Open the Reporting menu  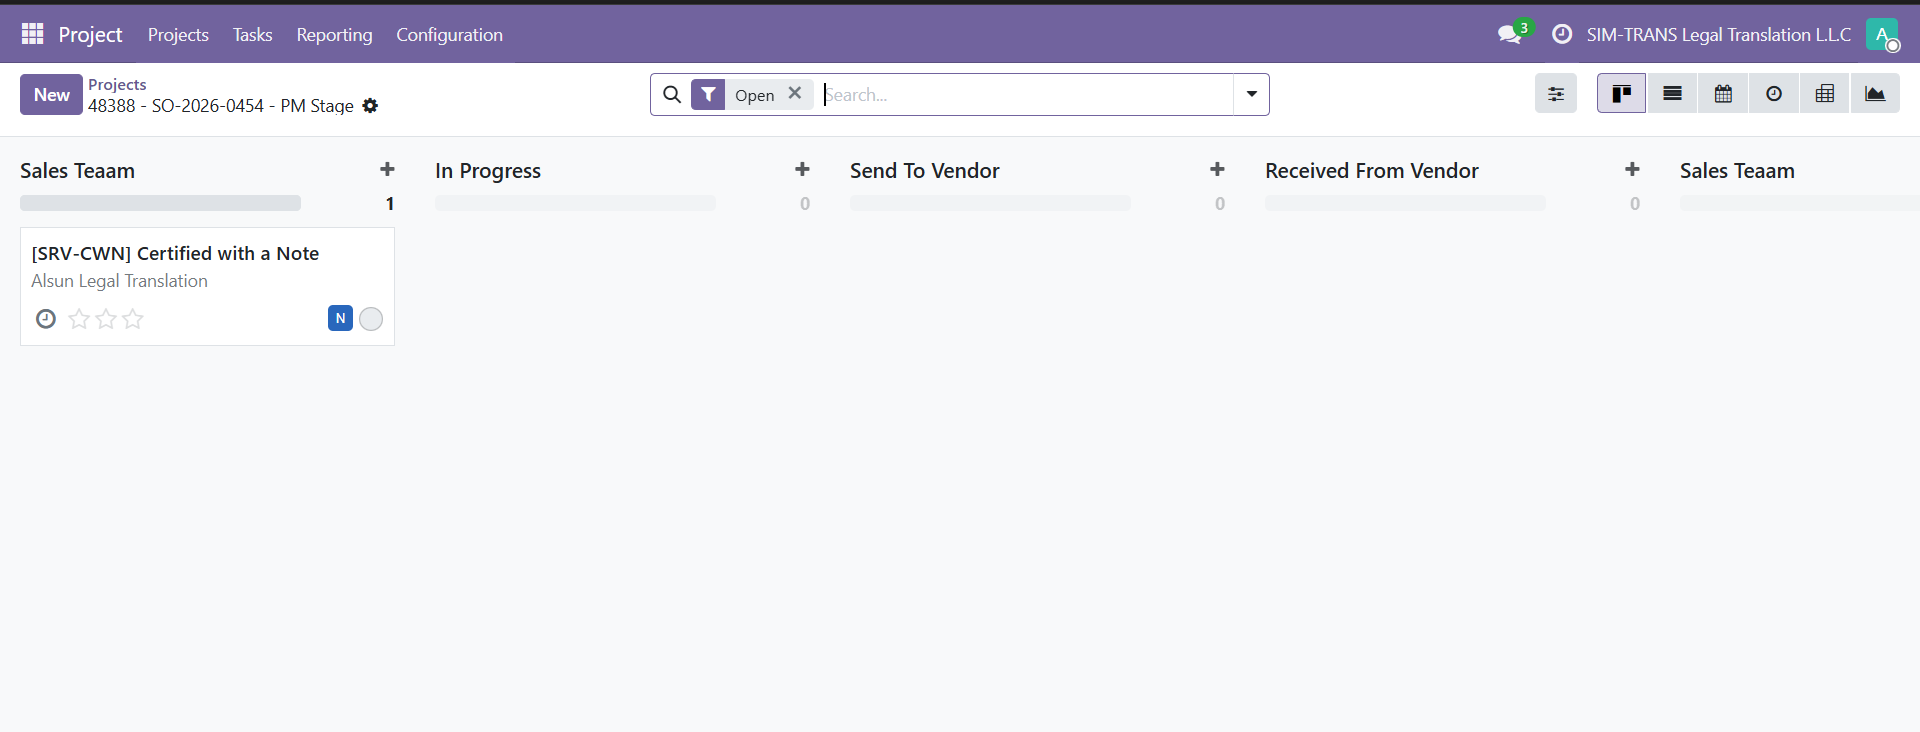point(334,34)
